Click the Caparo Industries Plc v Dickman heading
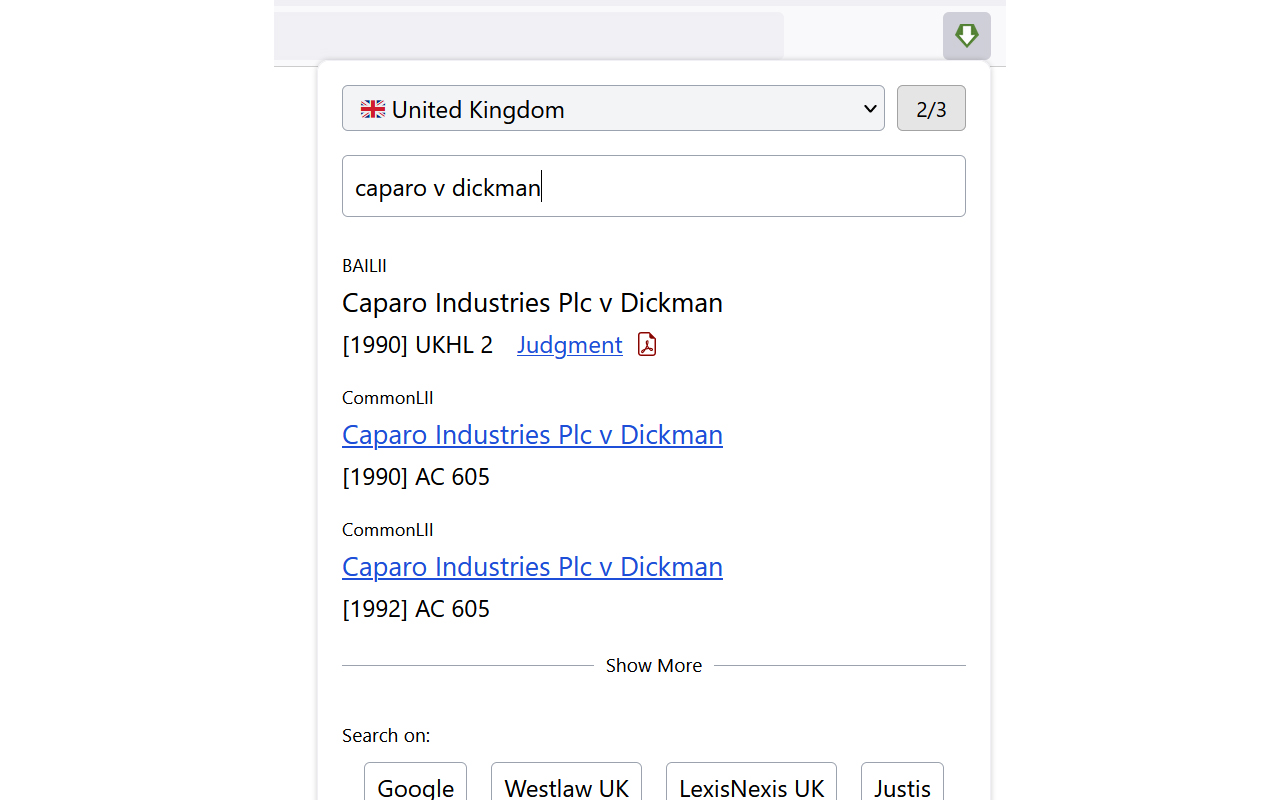The width and height of the screenshot is (1280, 800). (532, 302)
